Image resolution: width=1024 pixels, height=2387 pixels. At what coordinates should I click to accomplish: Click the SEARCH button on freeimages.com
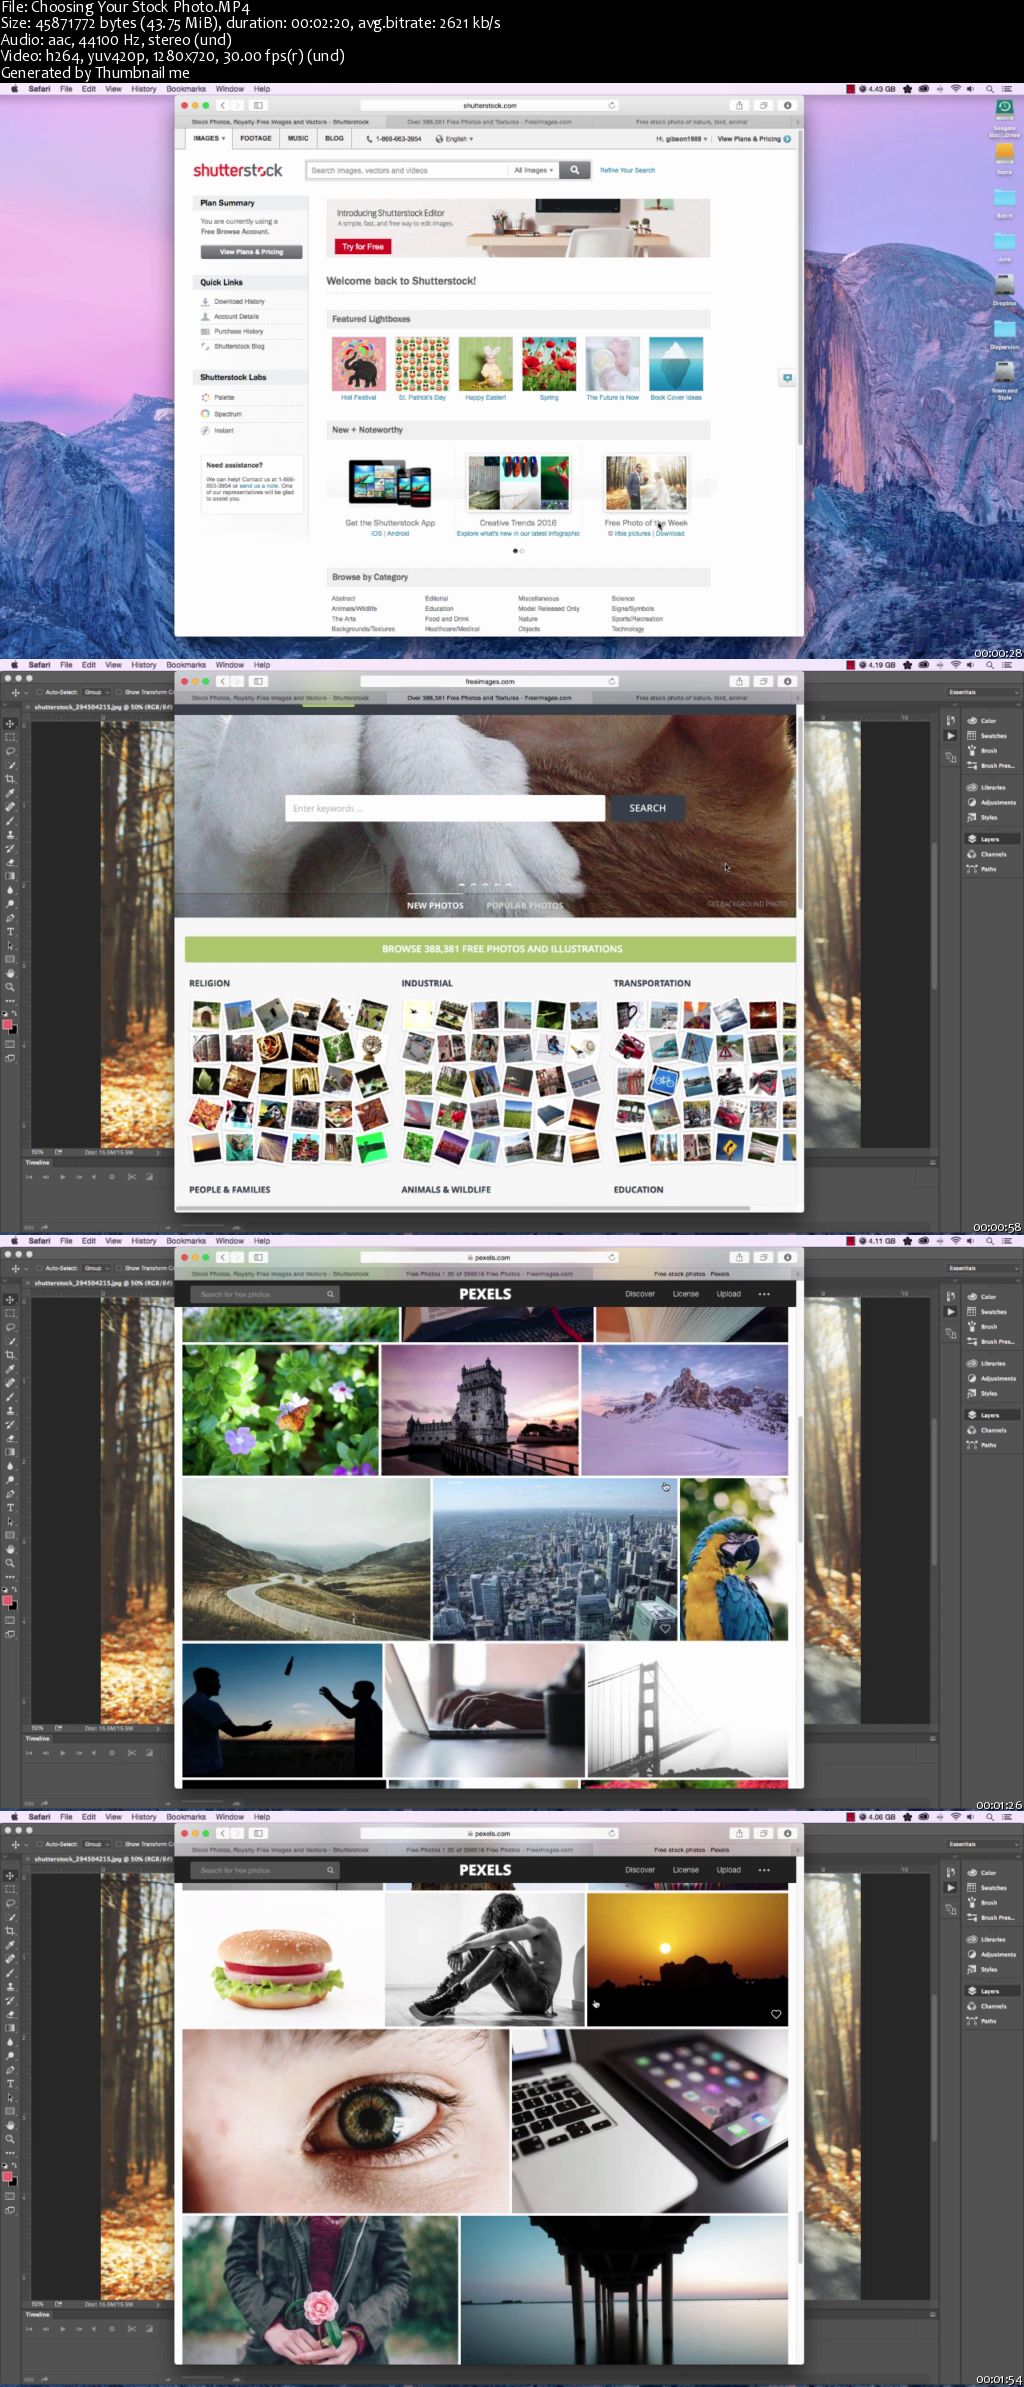tap(647, 808)
